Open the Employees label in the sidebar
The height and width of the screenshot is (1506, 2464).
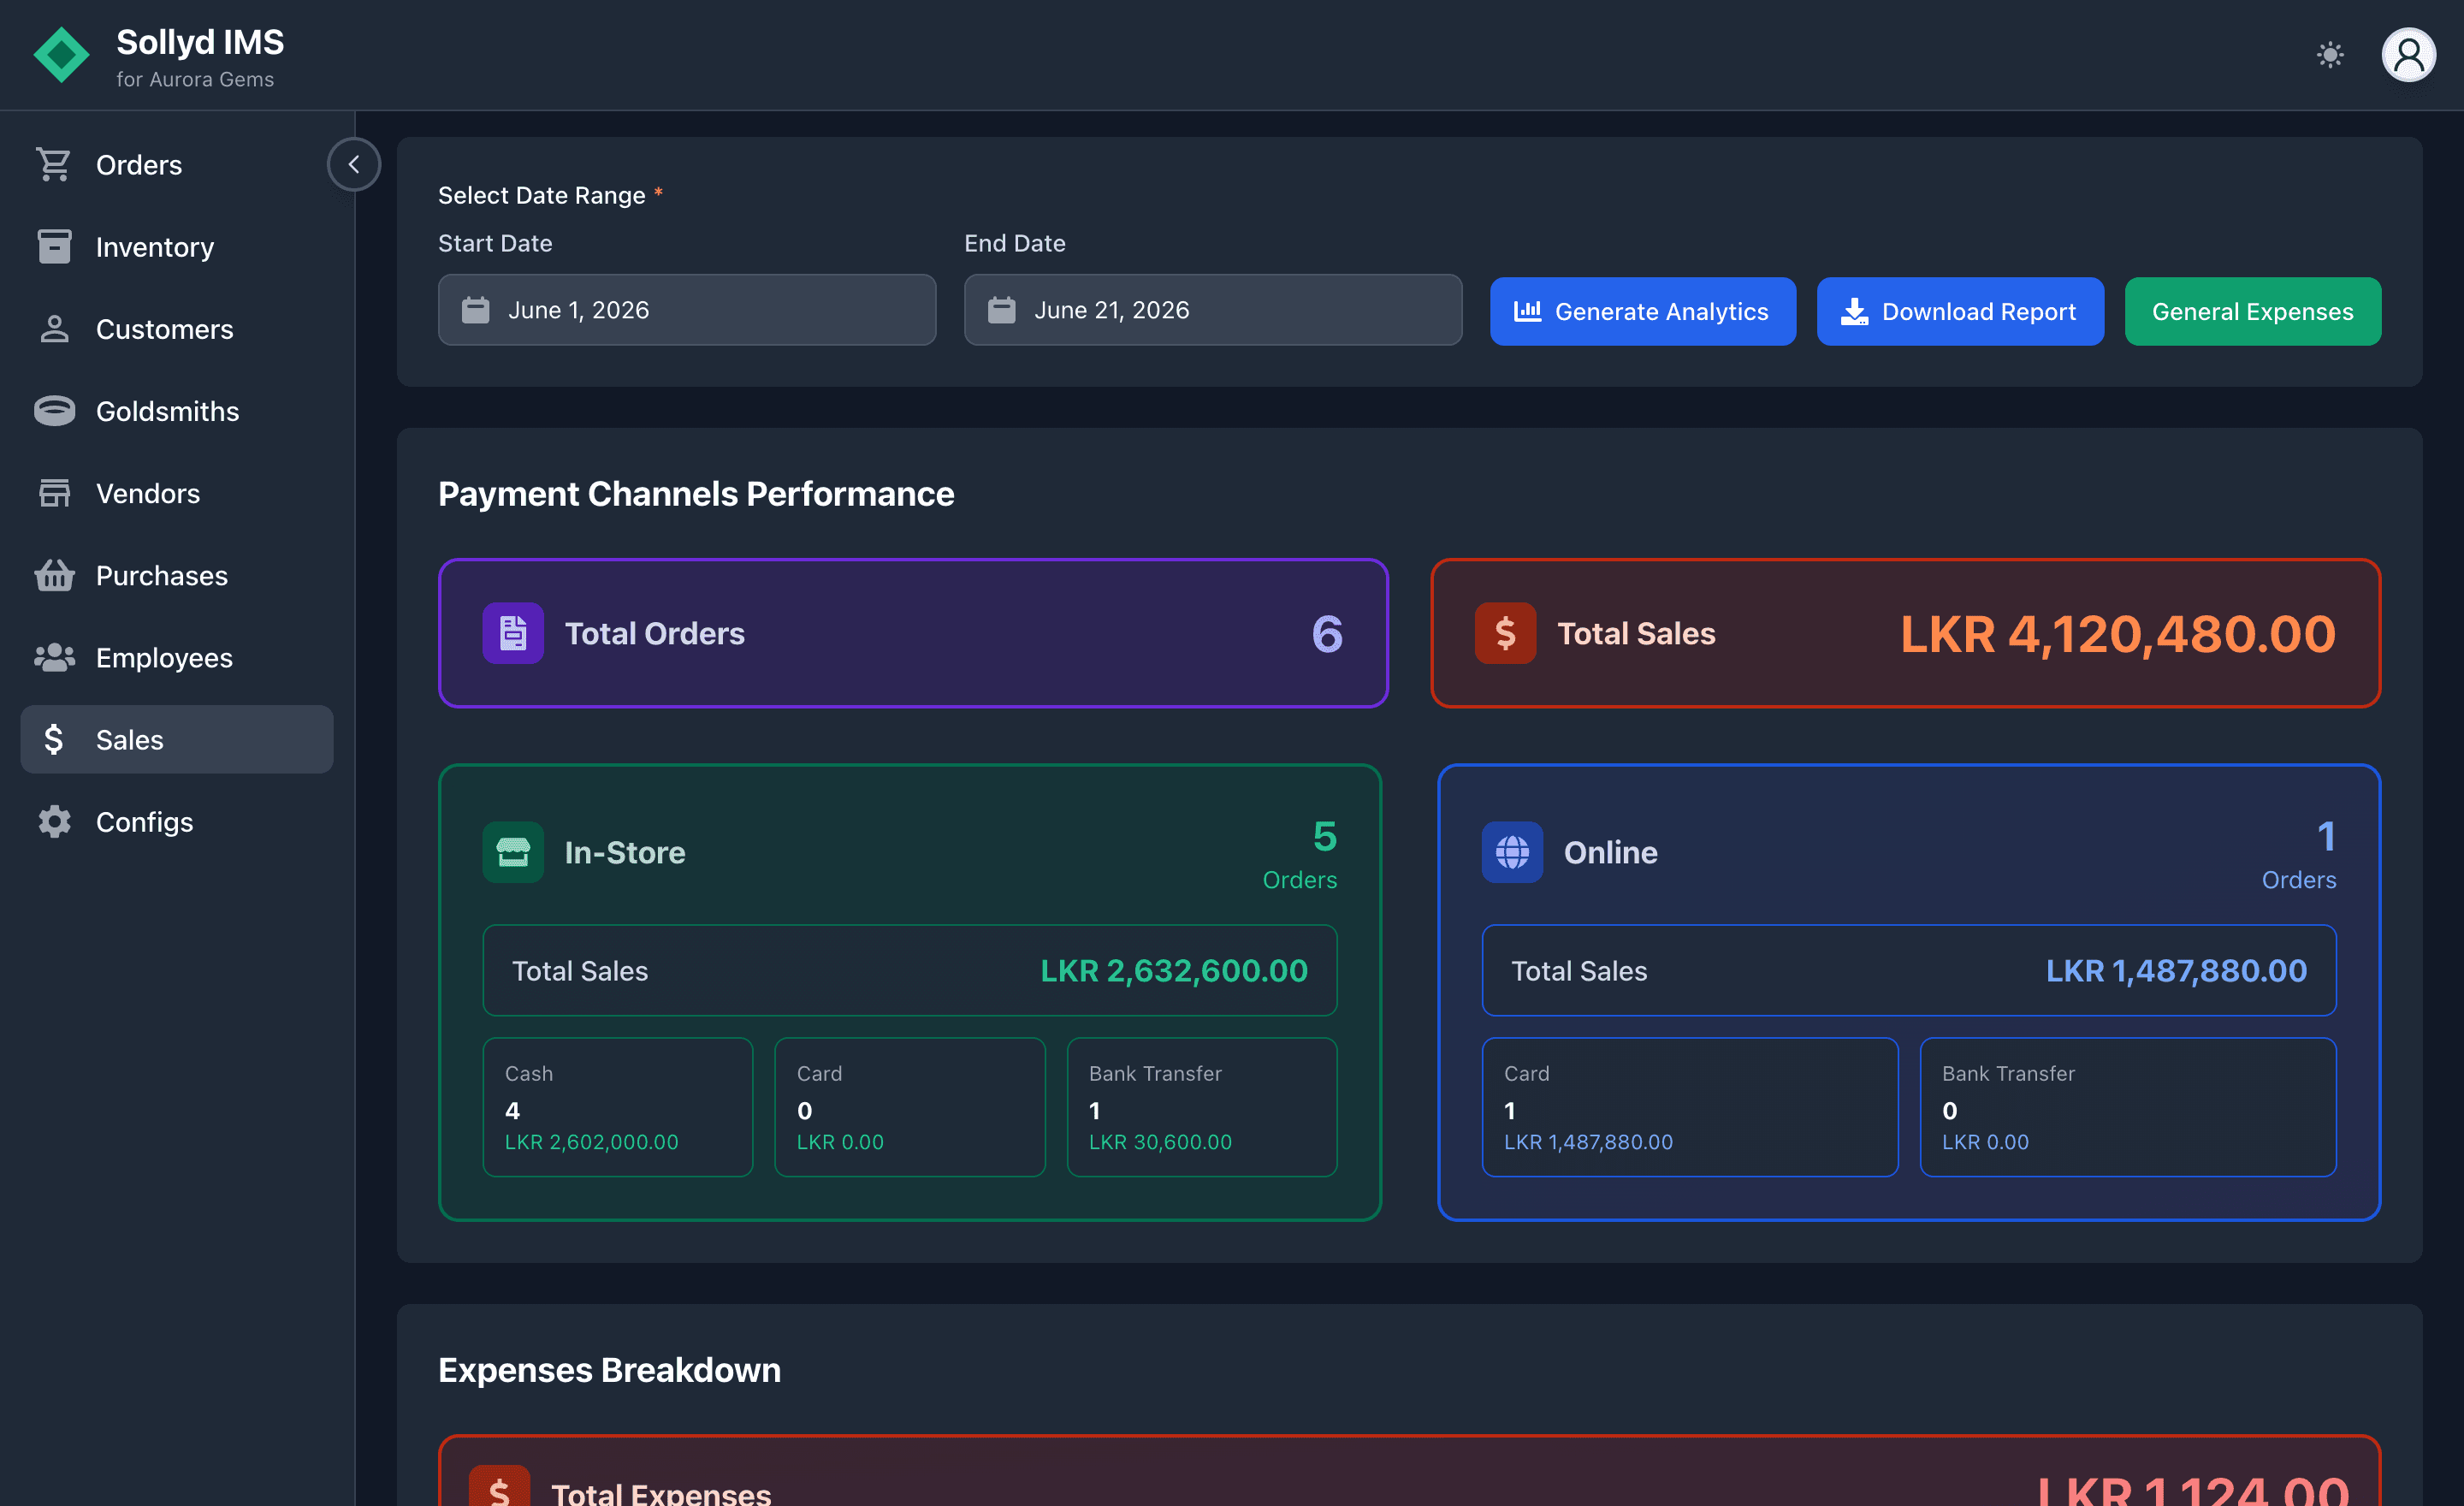[x=164, y=658]
